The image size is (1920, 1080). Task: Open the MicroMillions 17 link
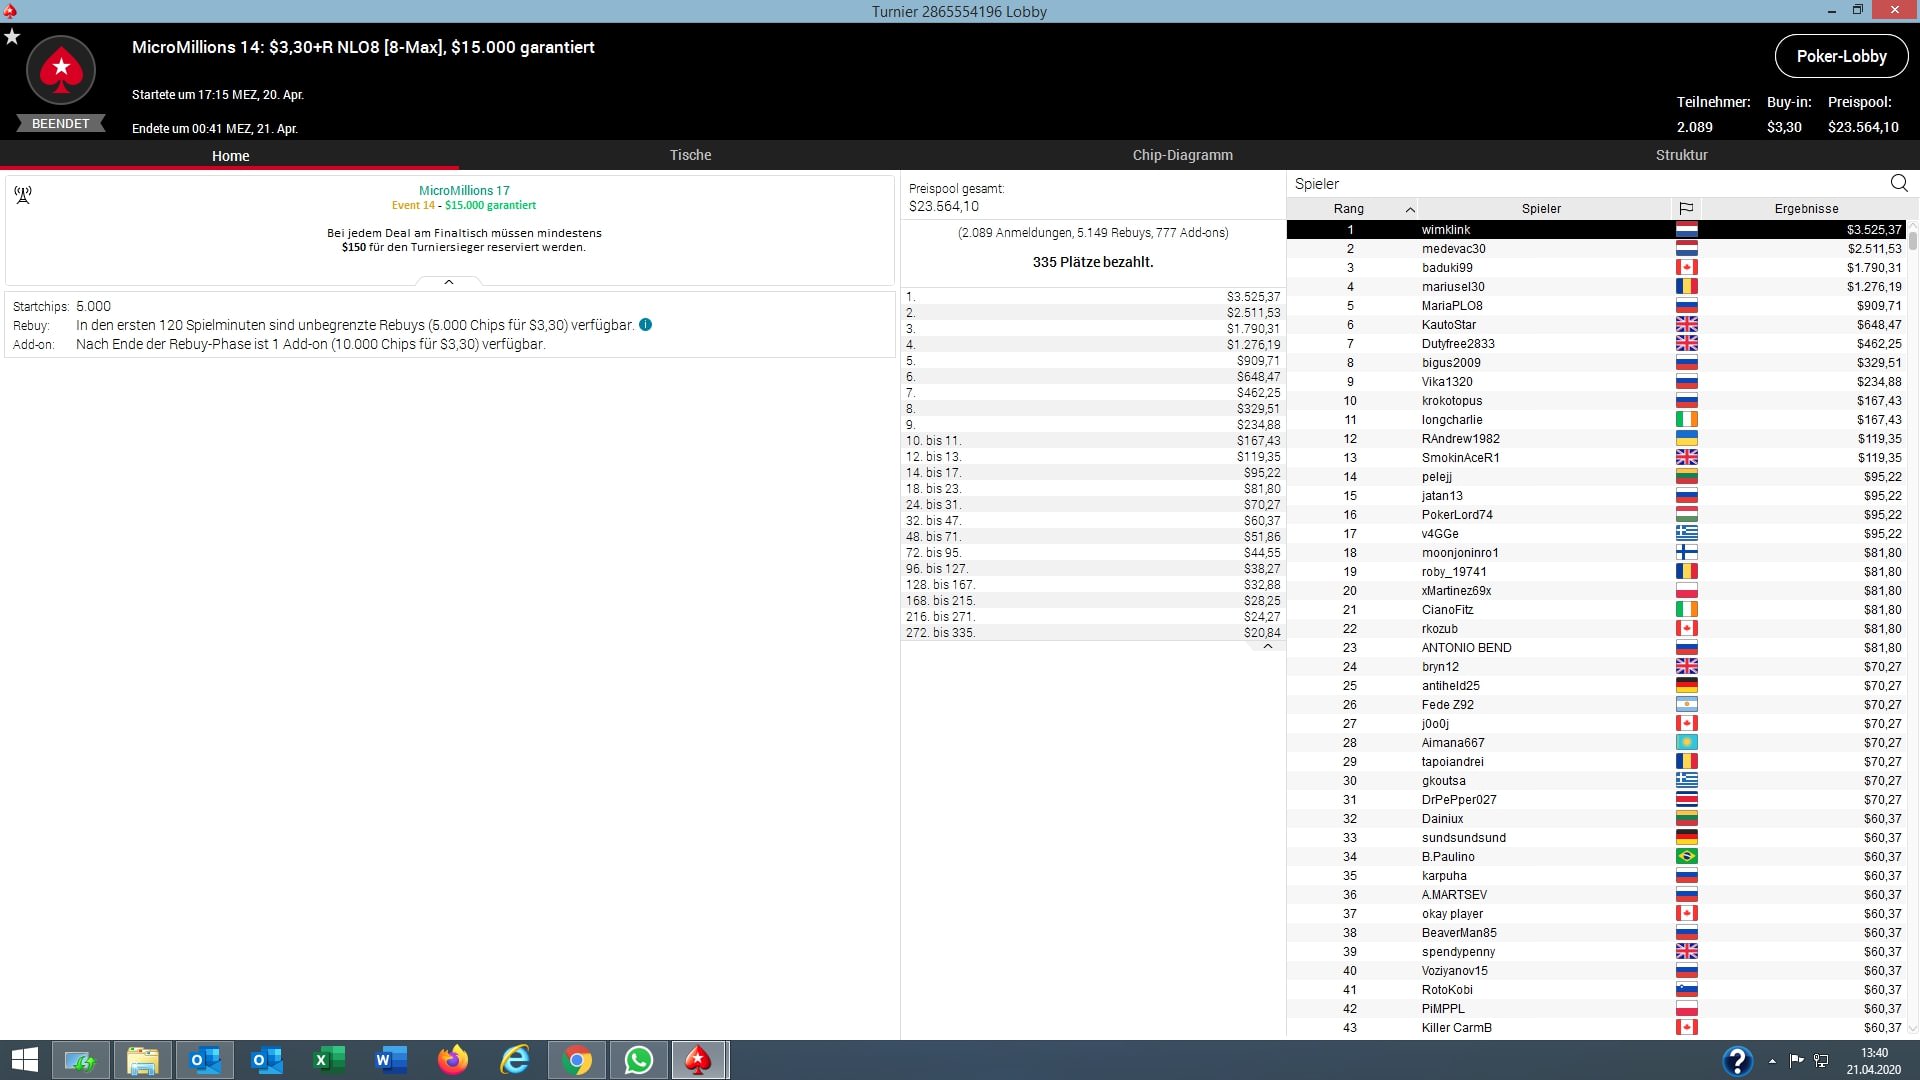click(464, 190)
